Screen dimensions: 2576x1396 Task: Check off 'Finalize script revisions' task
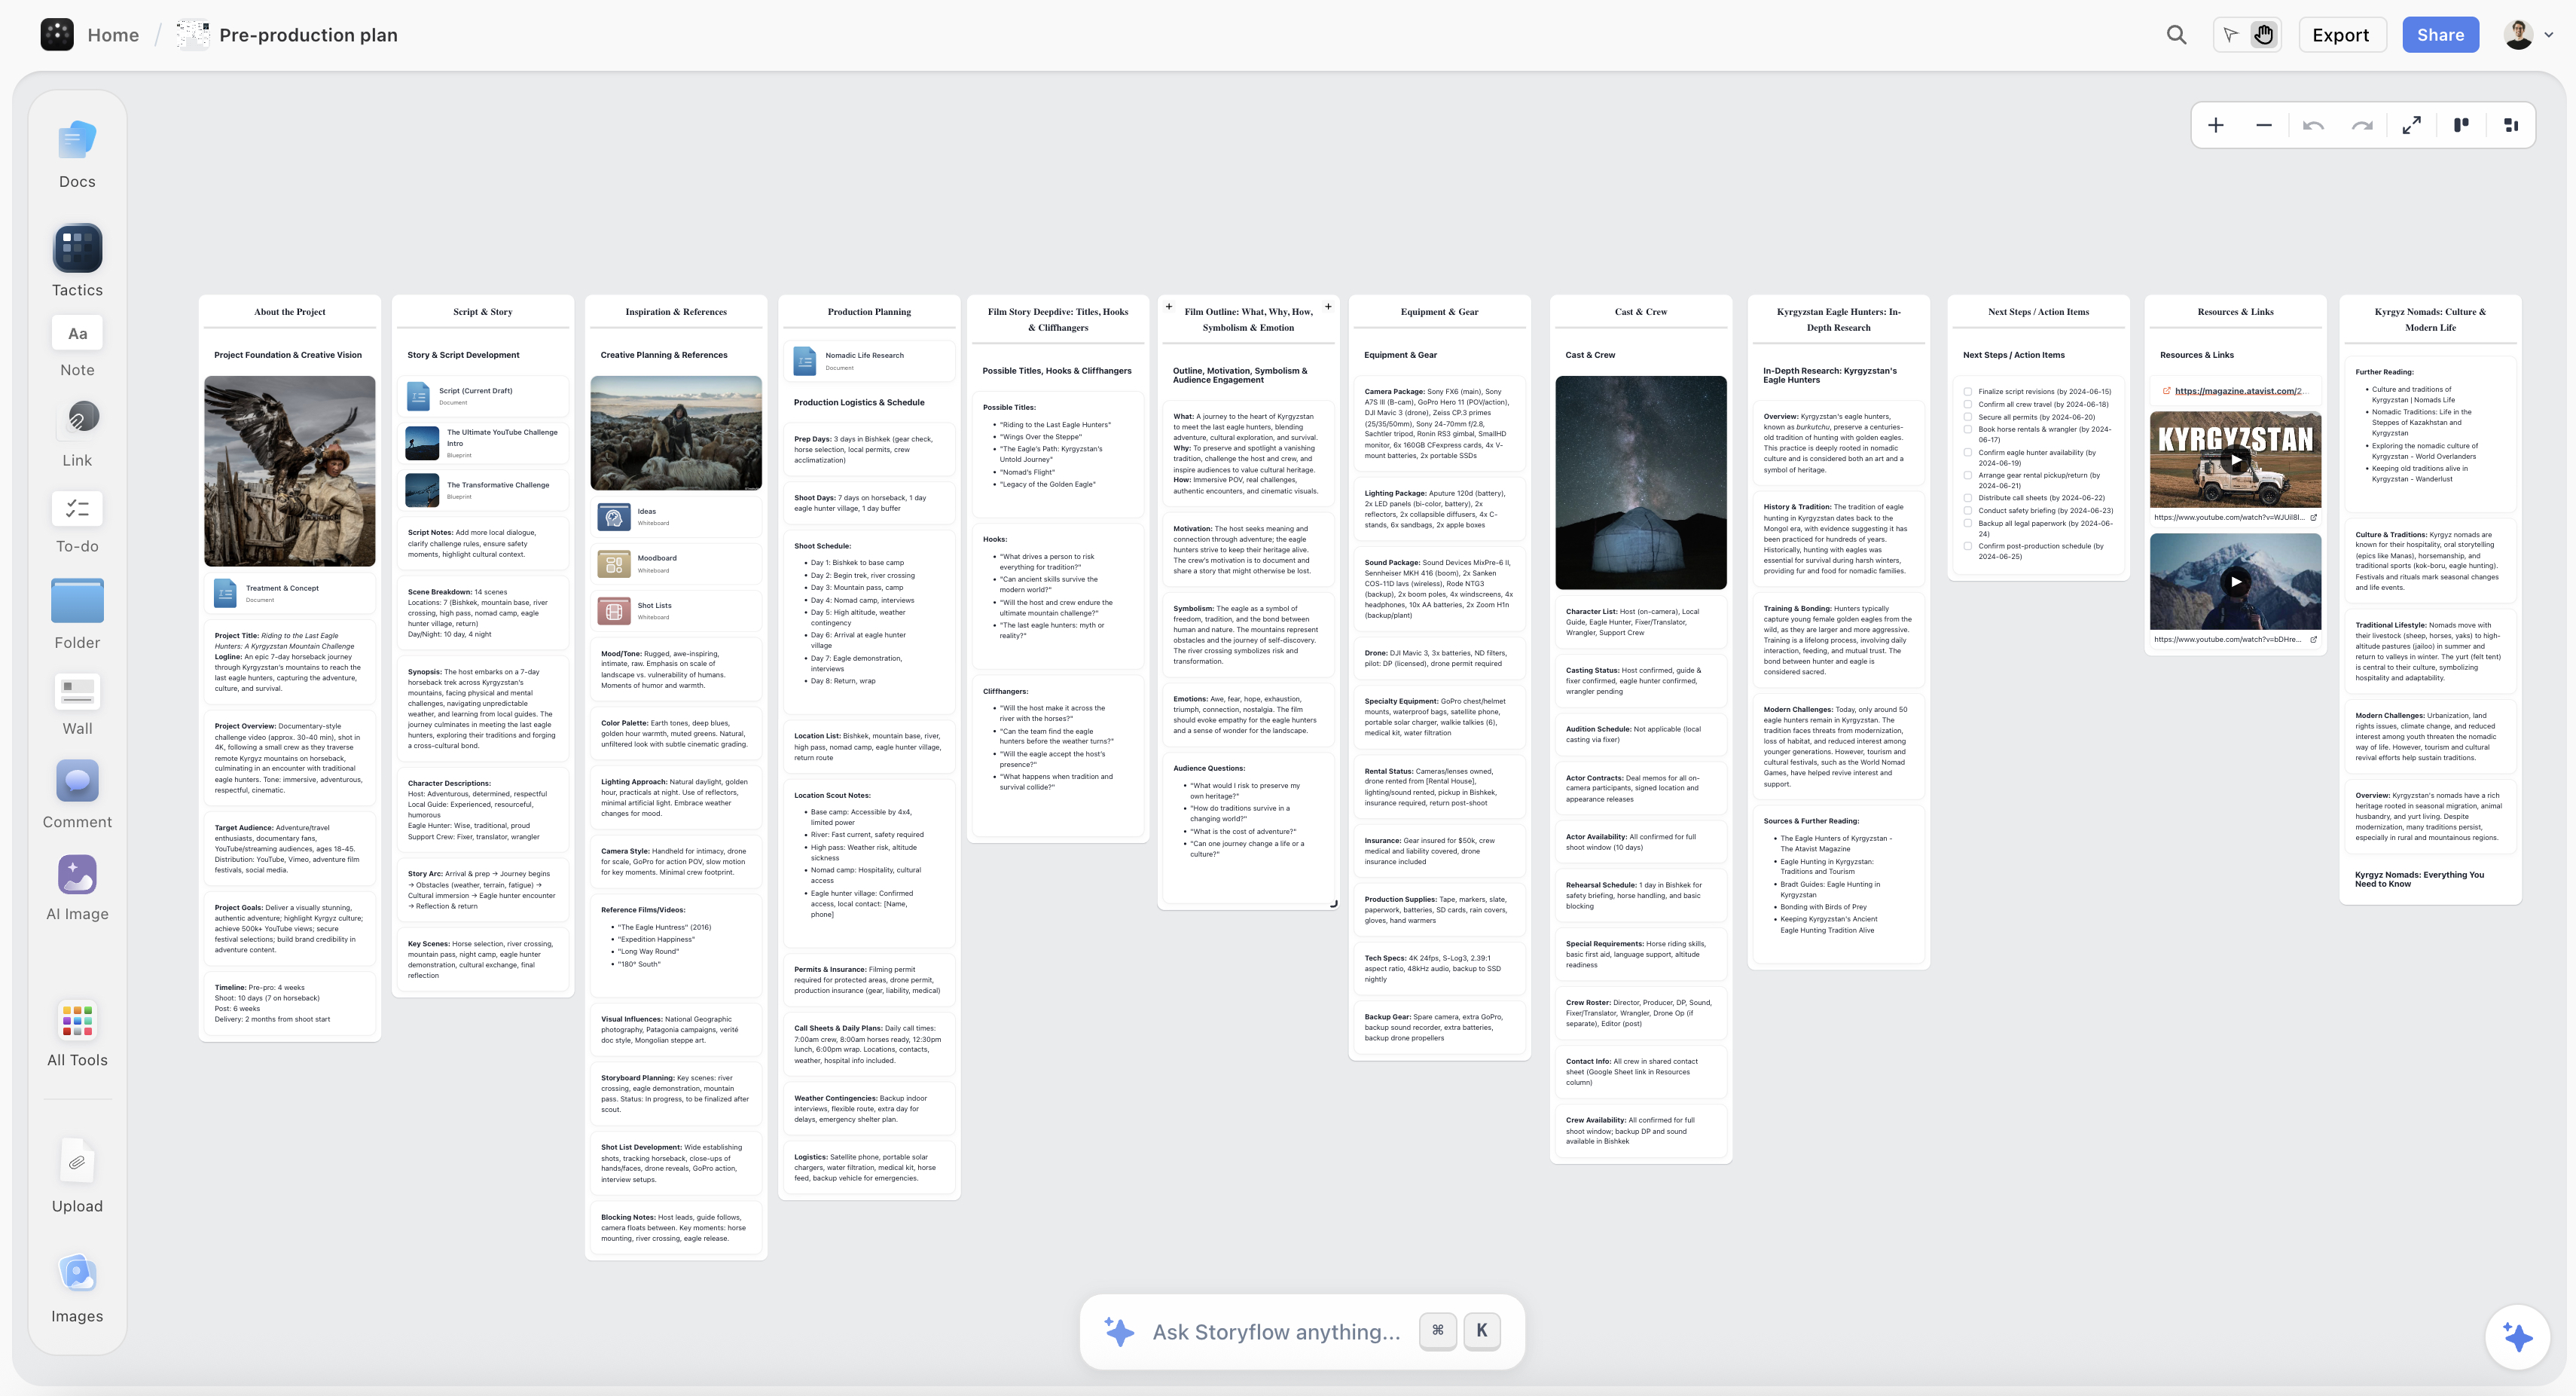point(1968,391)
